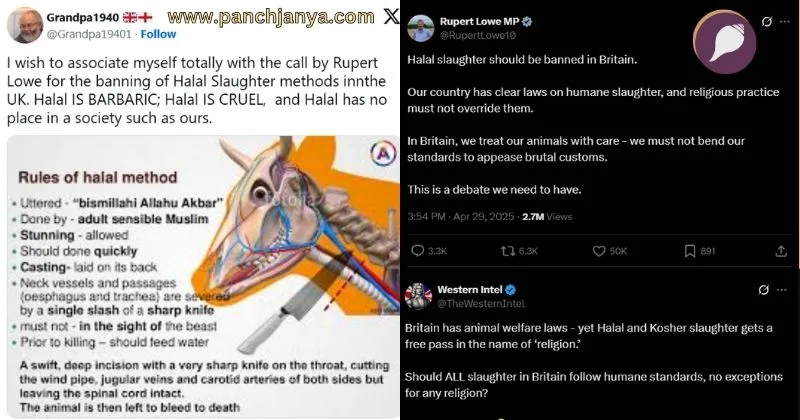Click Grok icon on Rupert Lowe's post
The width and height of the screenshot is (800, 420).
(766, 21)
